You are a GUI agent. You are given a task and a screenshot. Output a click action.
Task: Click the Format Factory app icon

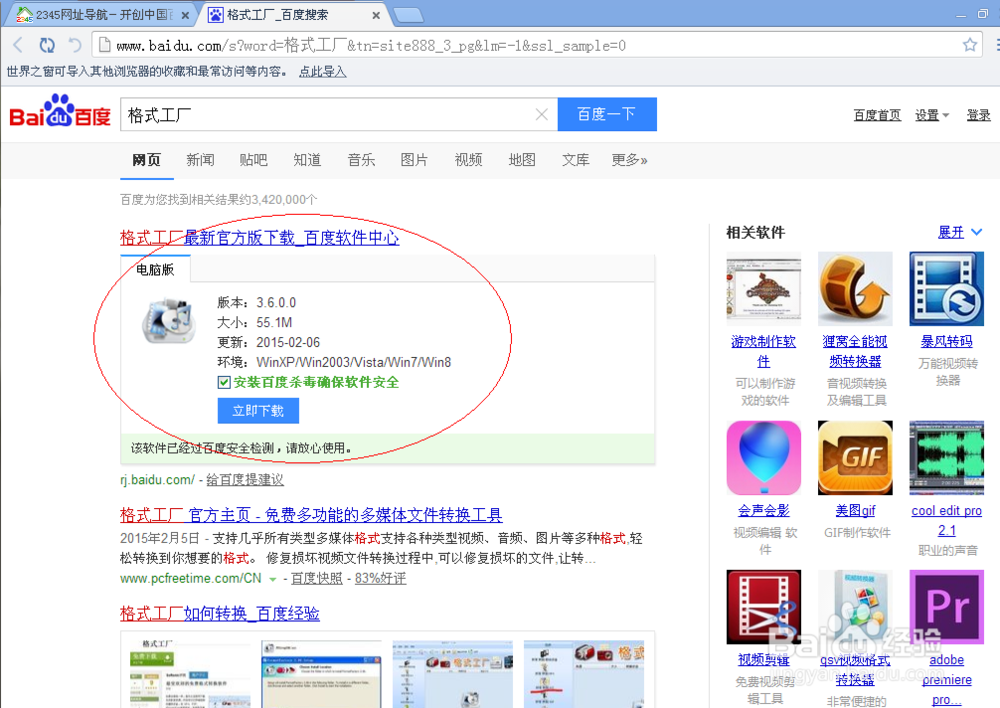coord(168,320)
